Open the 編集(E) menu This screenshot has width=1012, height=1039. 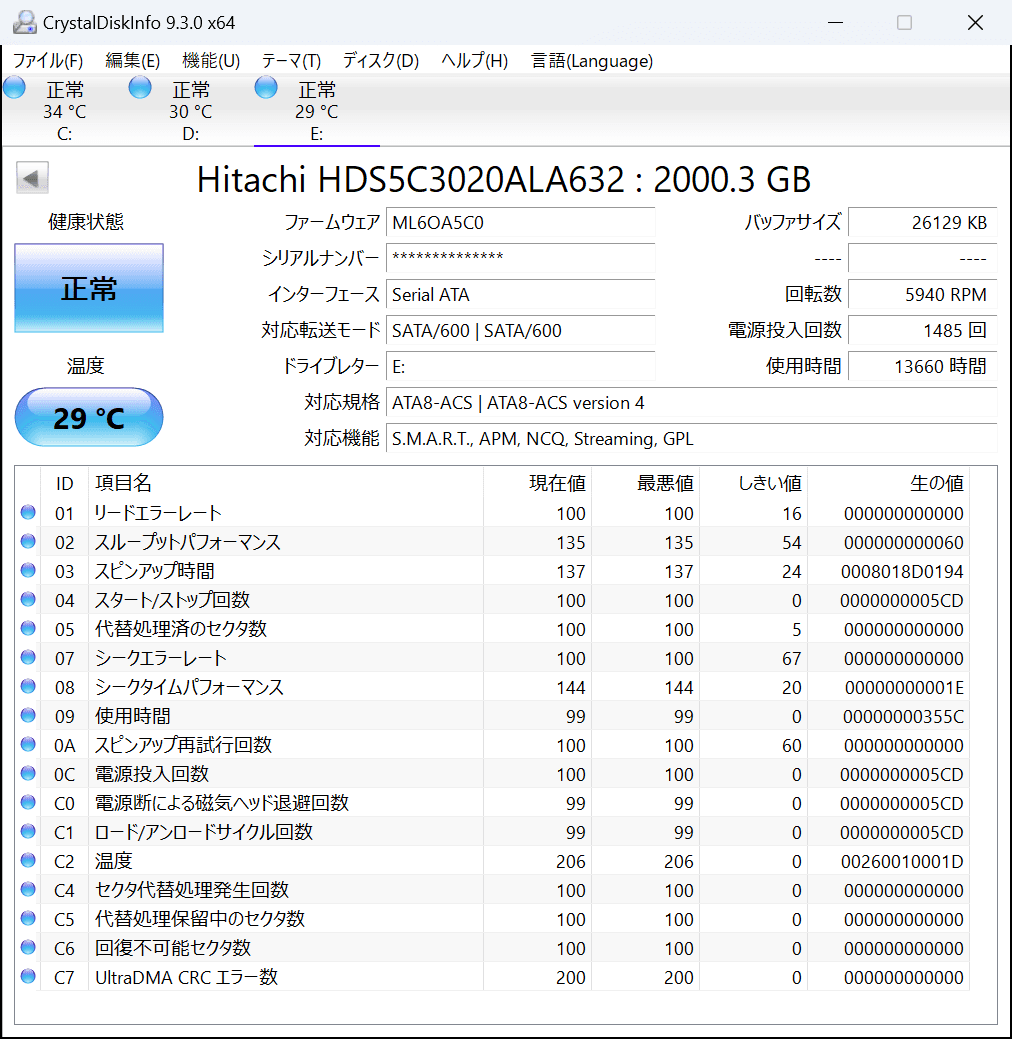coord(132,61)
